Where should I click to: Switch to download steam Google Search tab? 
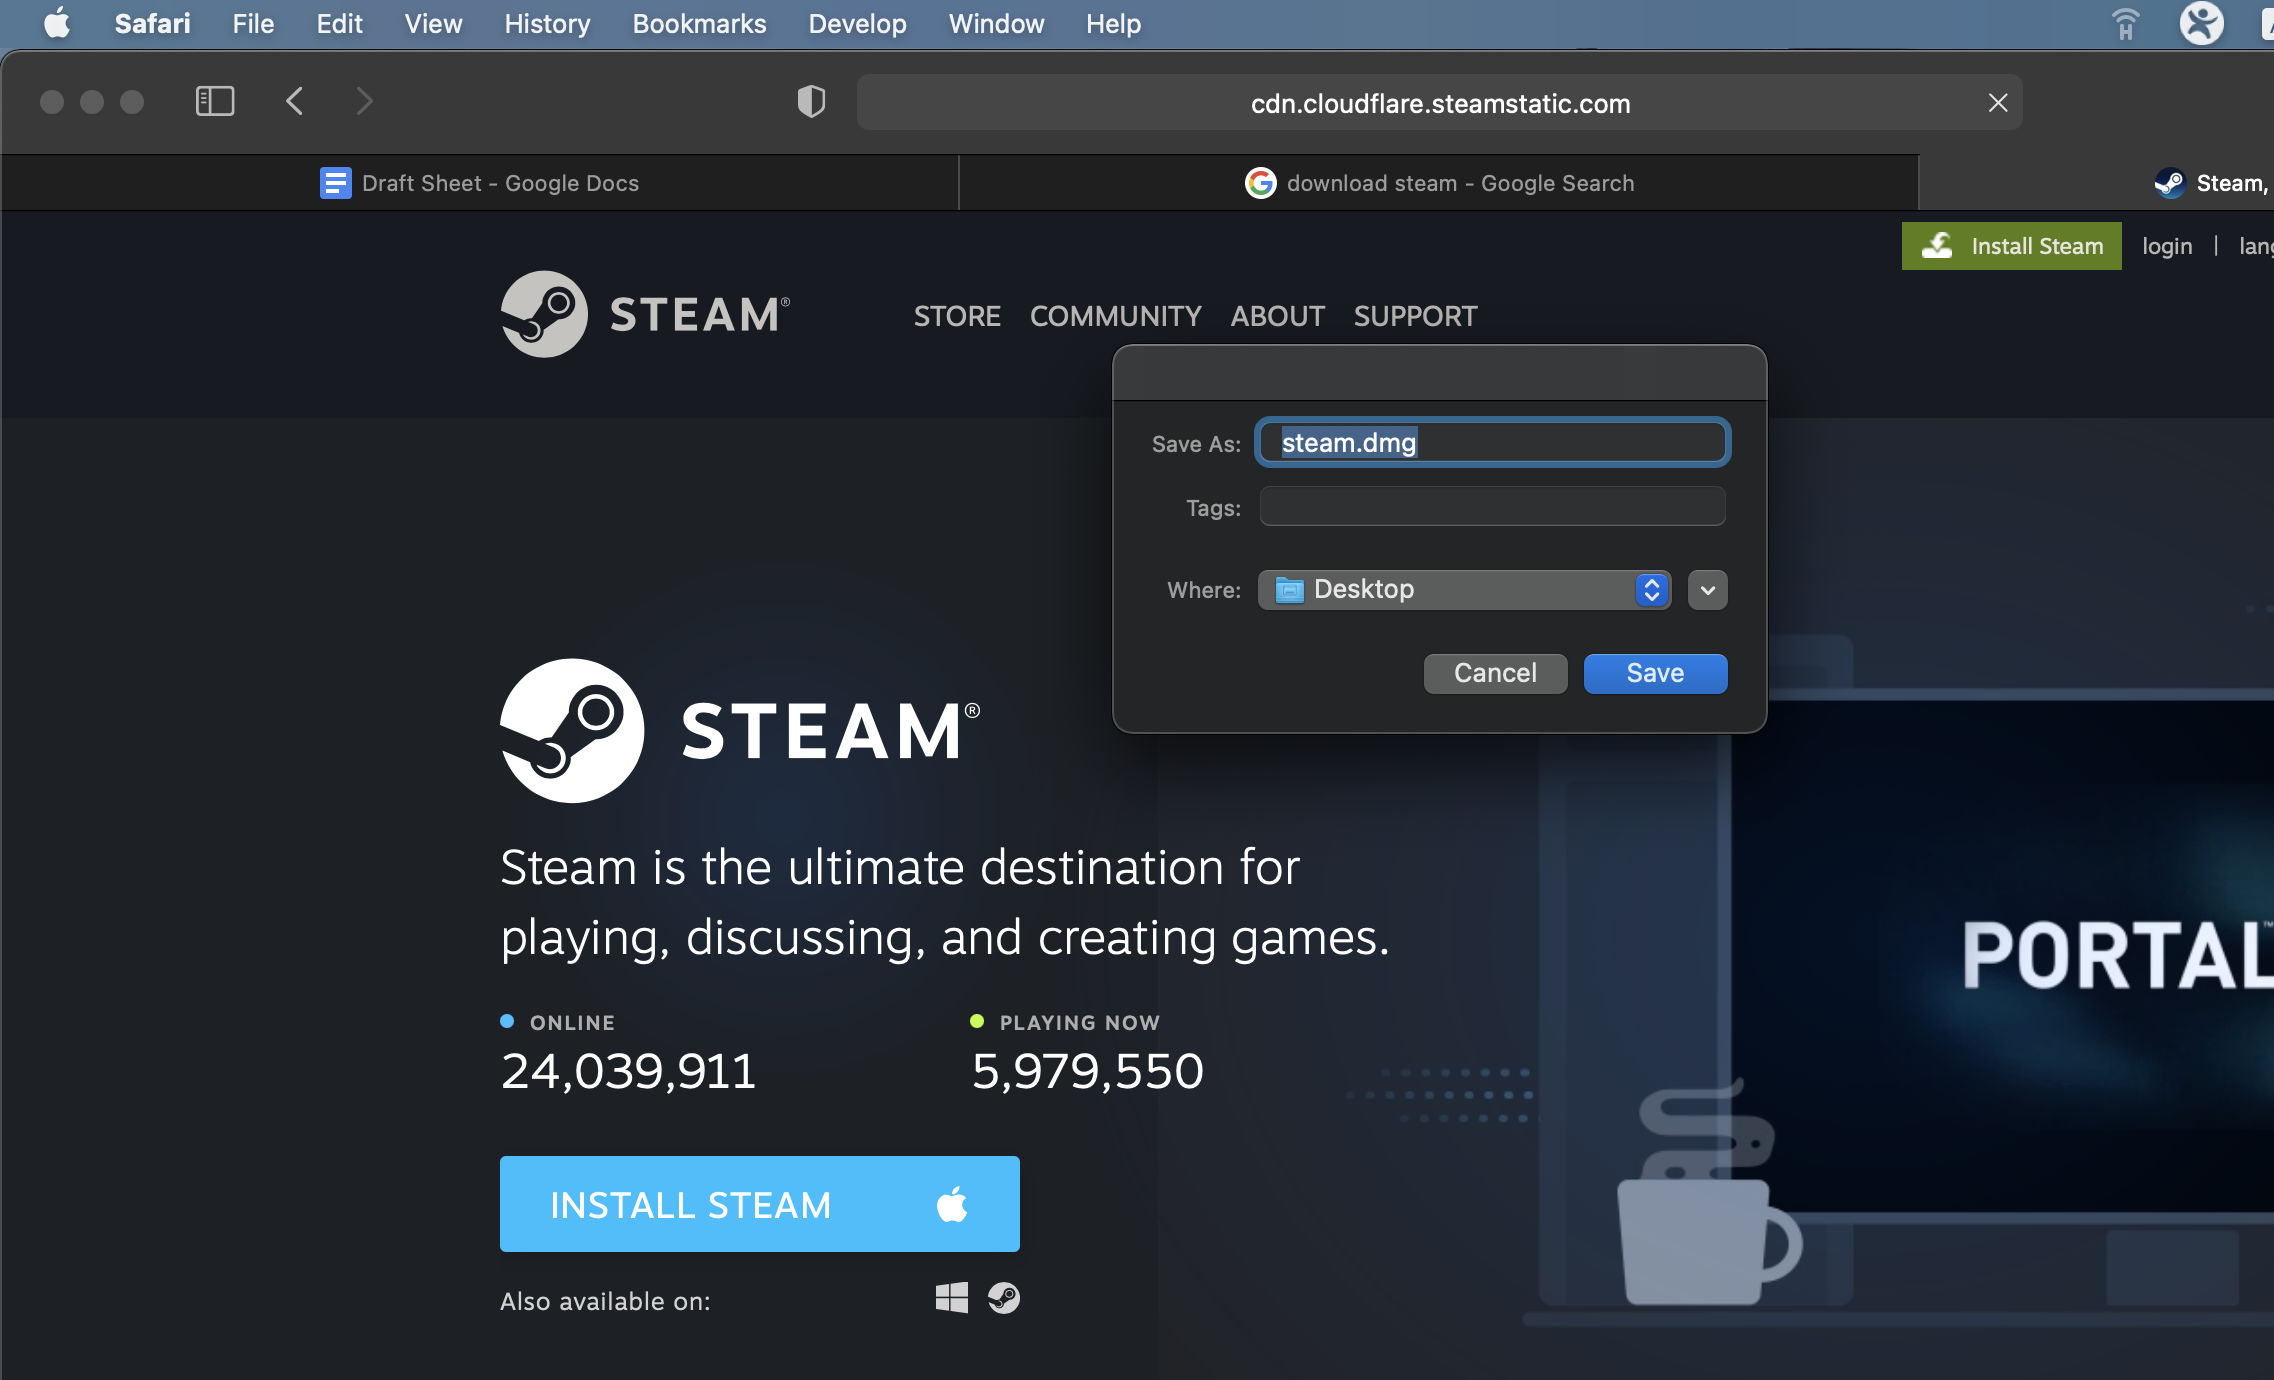(x=1439, y=183)
